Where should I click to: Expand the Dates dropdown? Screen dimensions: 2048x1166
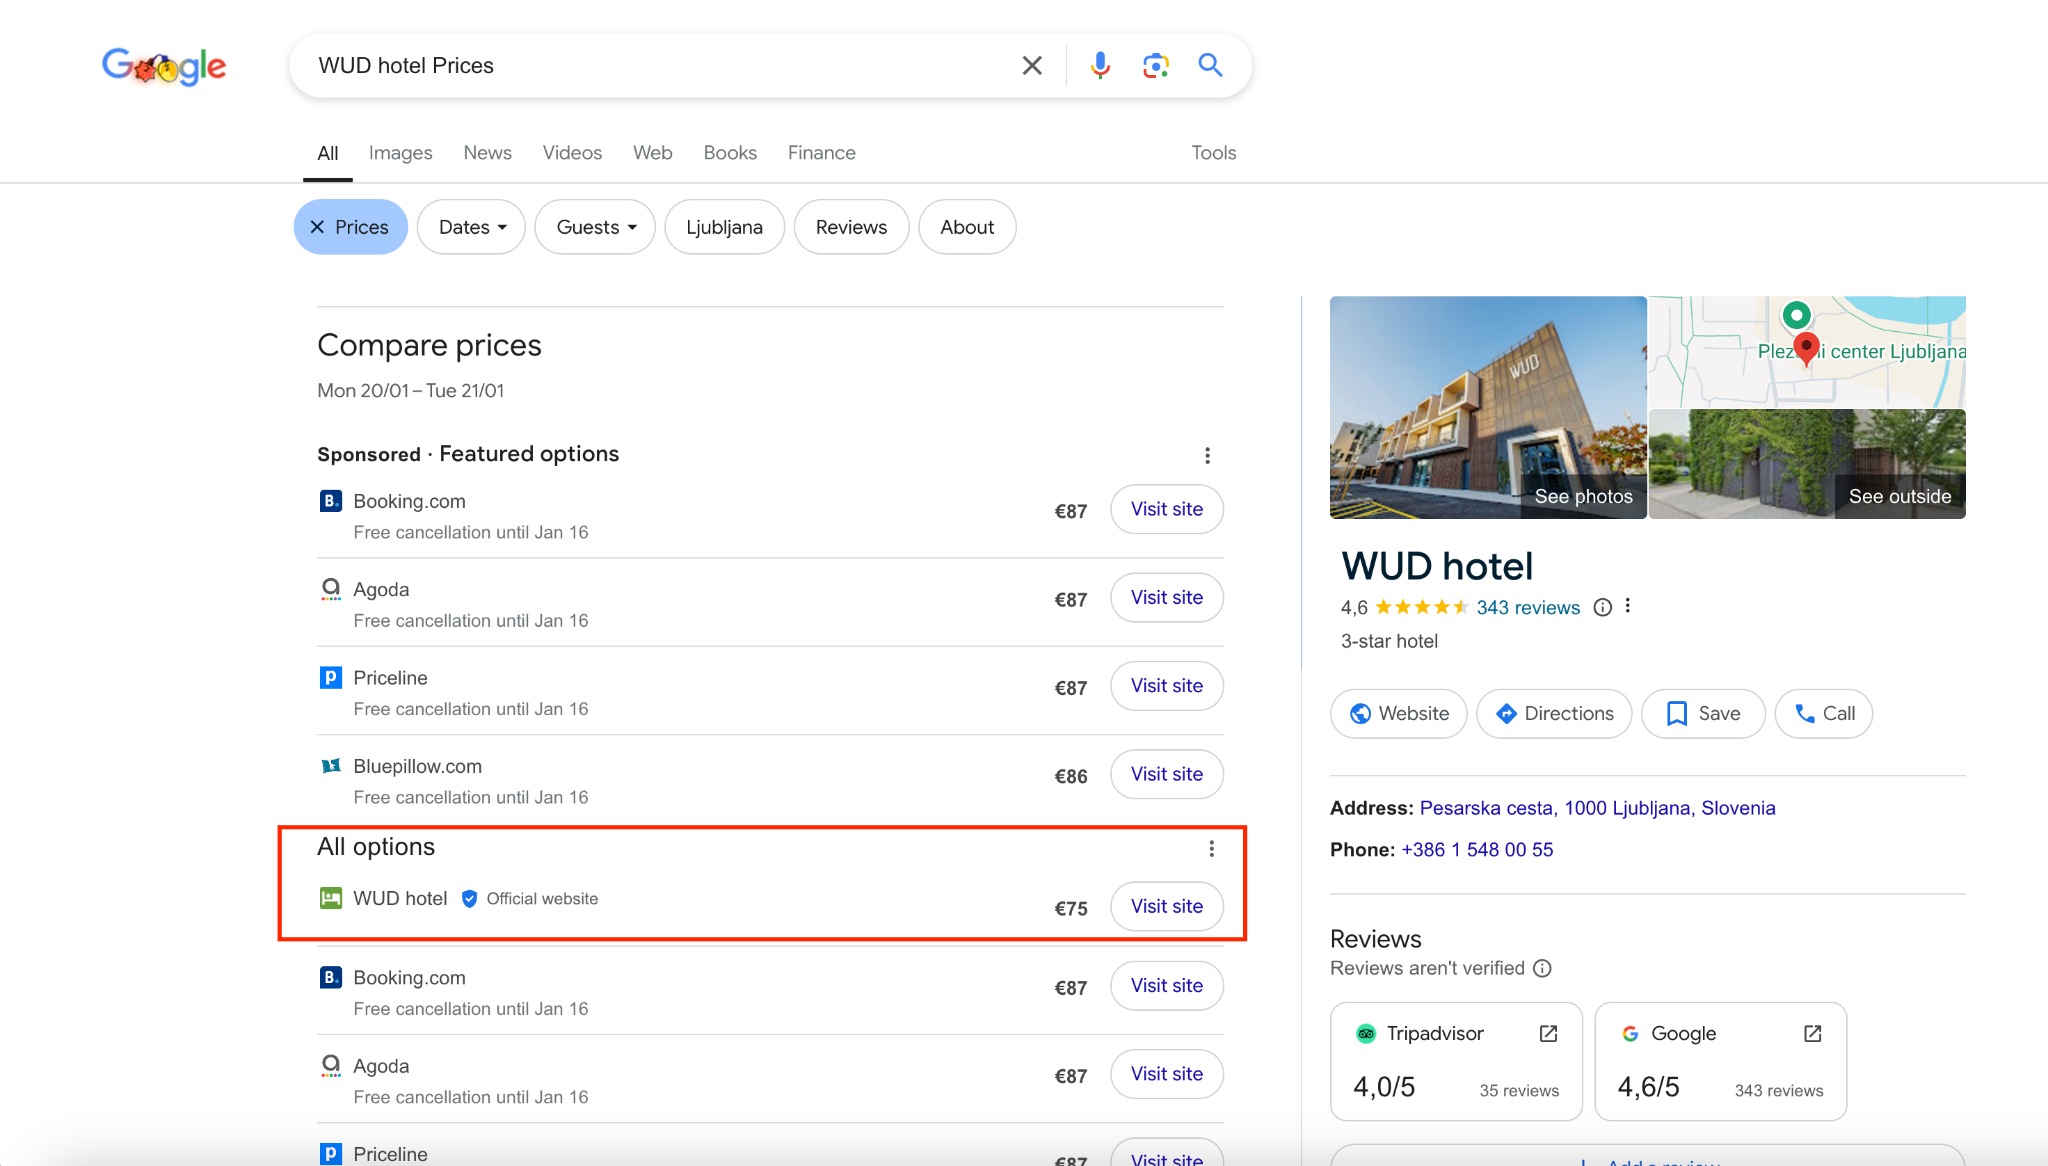[471, 227]
